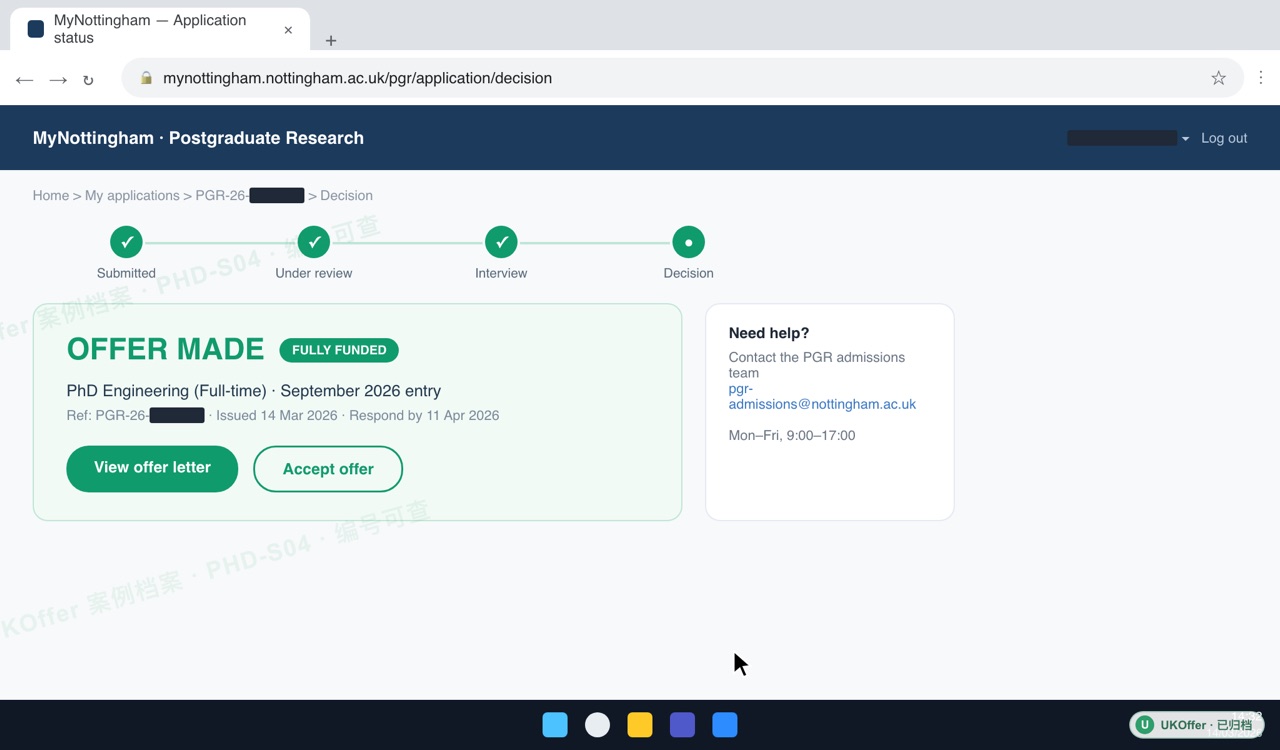
Task: Click the white circle taskbar icon
Action: click(597, 725)
